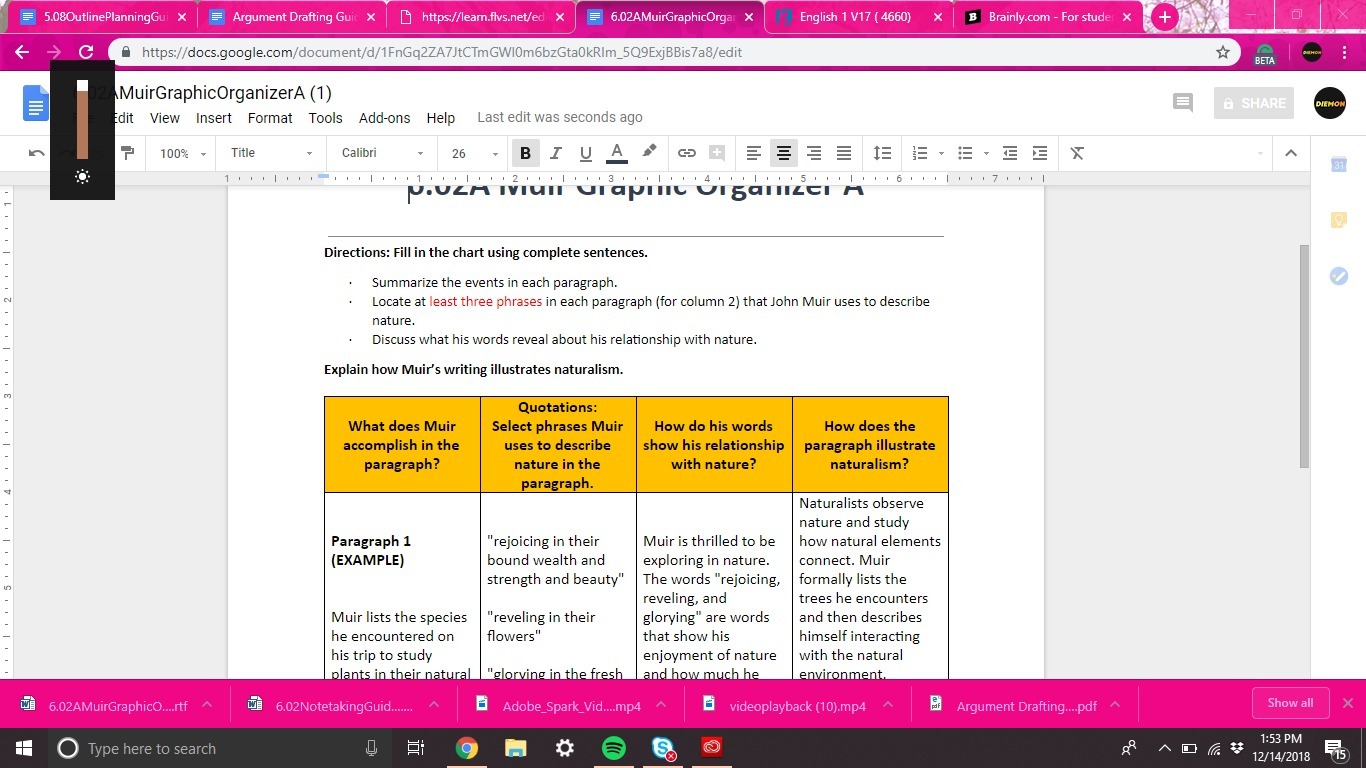Viewport: 1366px width, 768px height.
Task: Increase the paragraph indent
Action: [1040, 153]
